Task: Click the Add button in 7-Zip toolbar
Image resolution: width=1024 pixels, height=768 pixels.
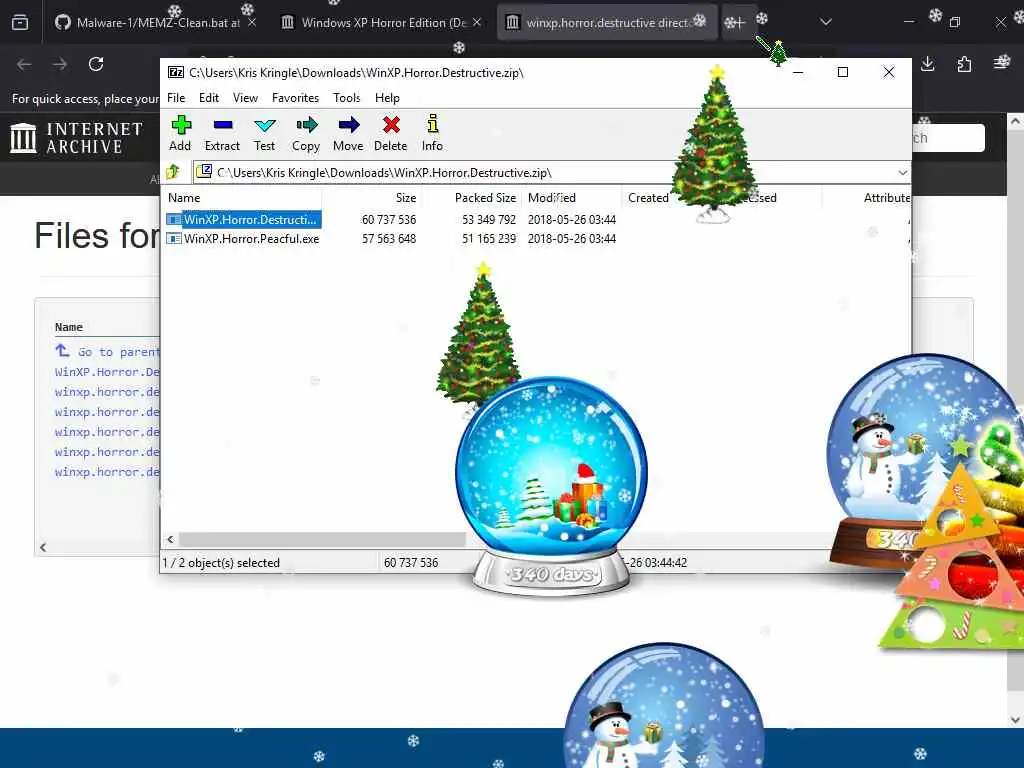Action: (180, 134)
